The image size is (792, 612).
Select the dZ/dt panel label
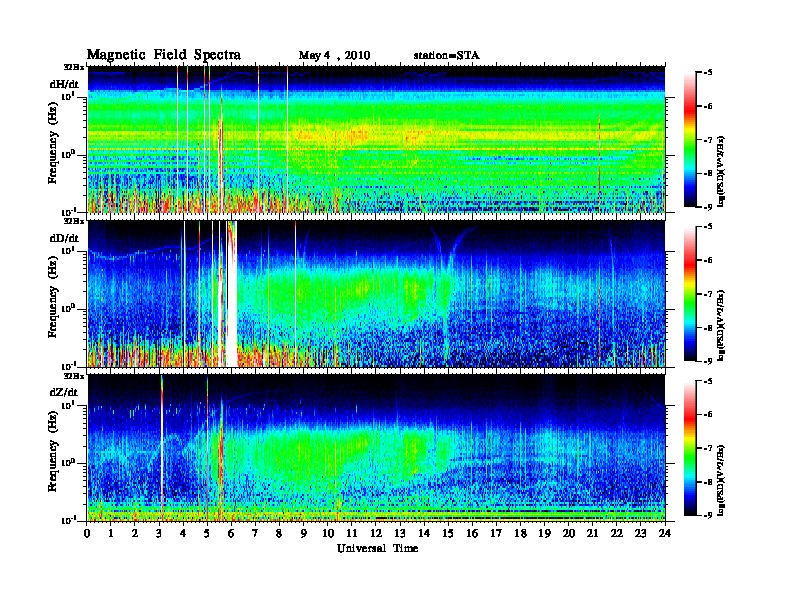[x=64, y=392]
